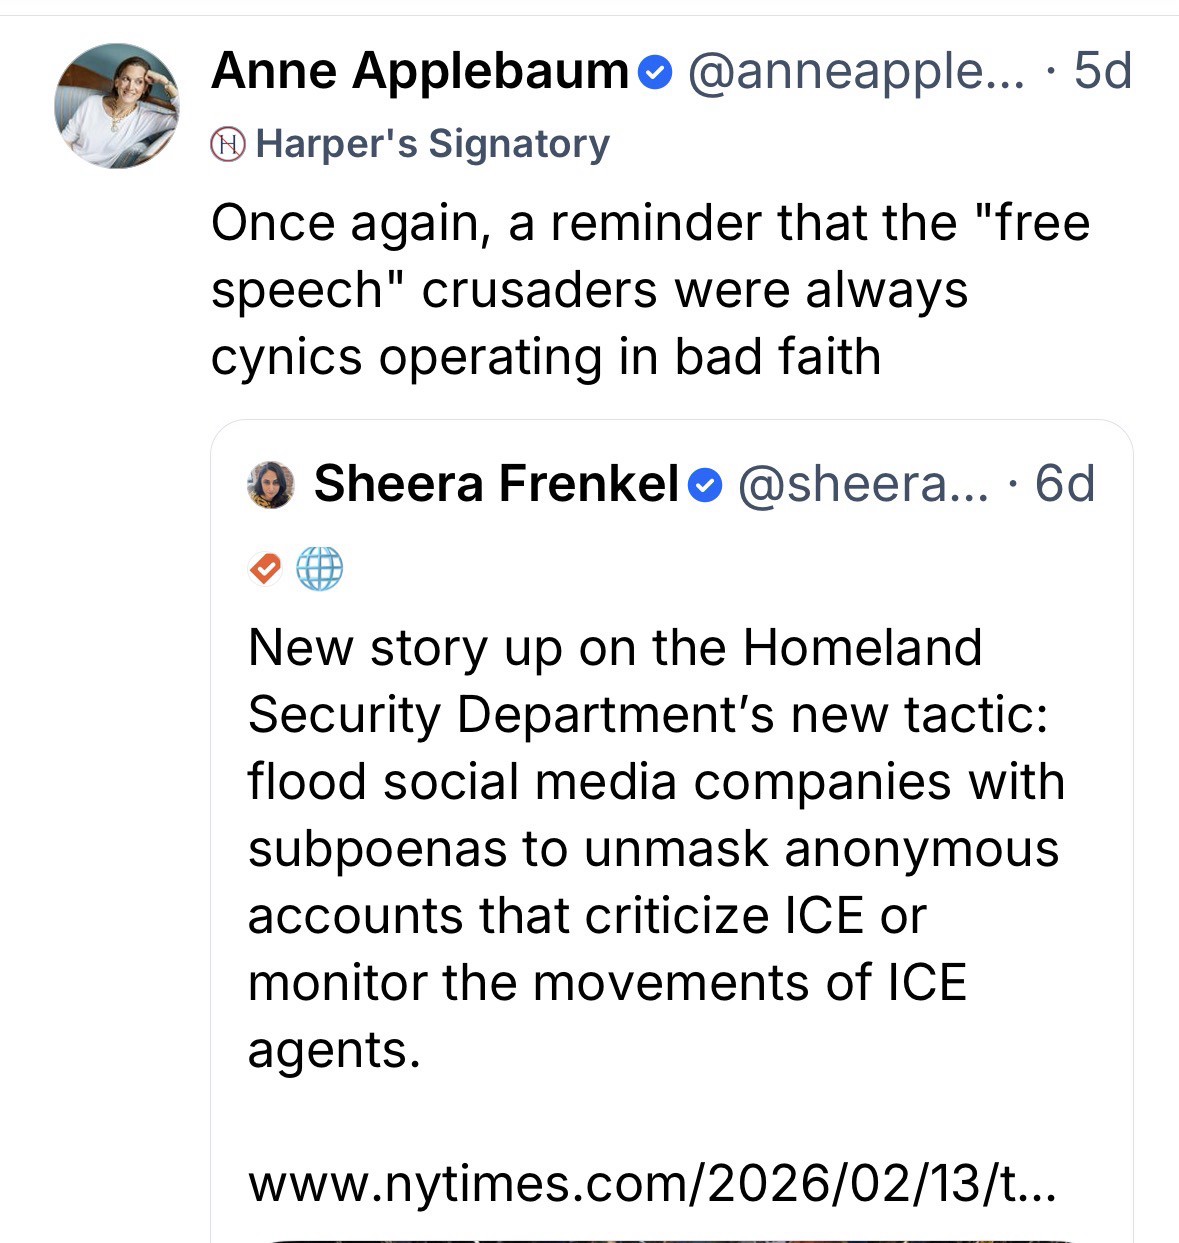Click Sheera Frenkel's small avatar
This screenshot has width=1179, height=1243.
click(271, 485)
